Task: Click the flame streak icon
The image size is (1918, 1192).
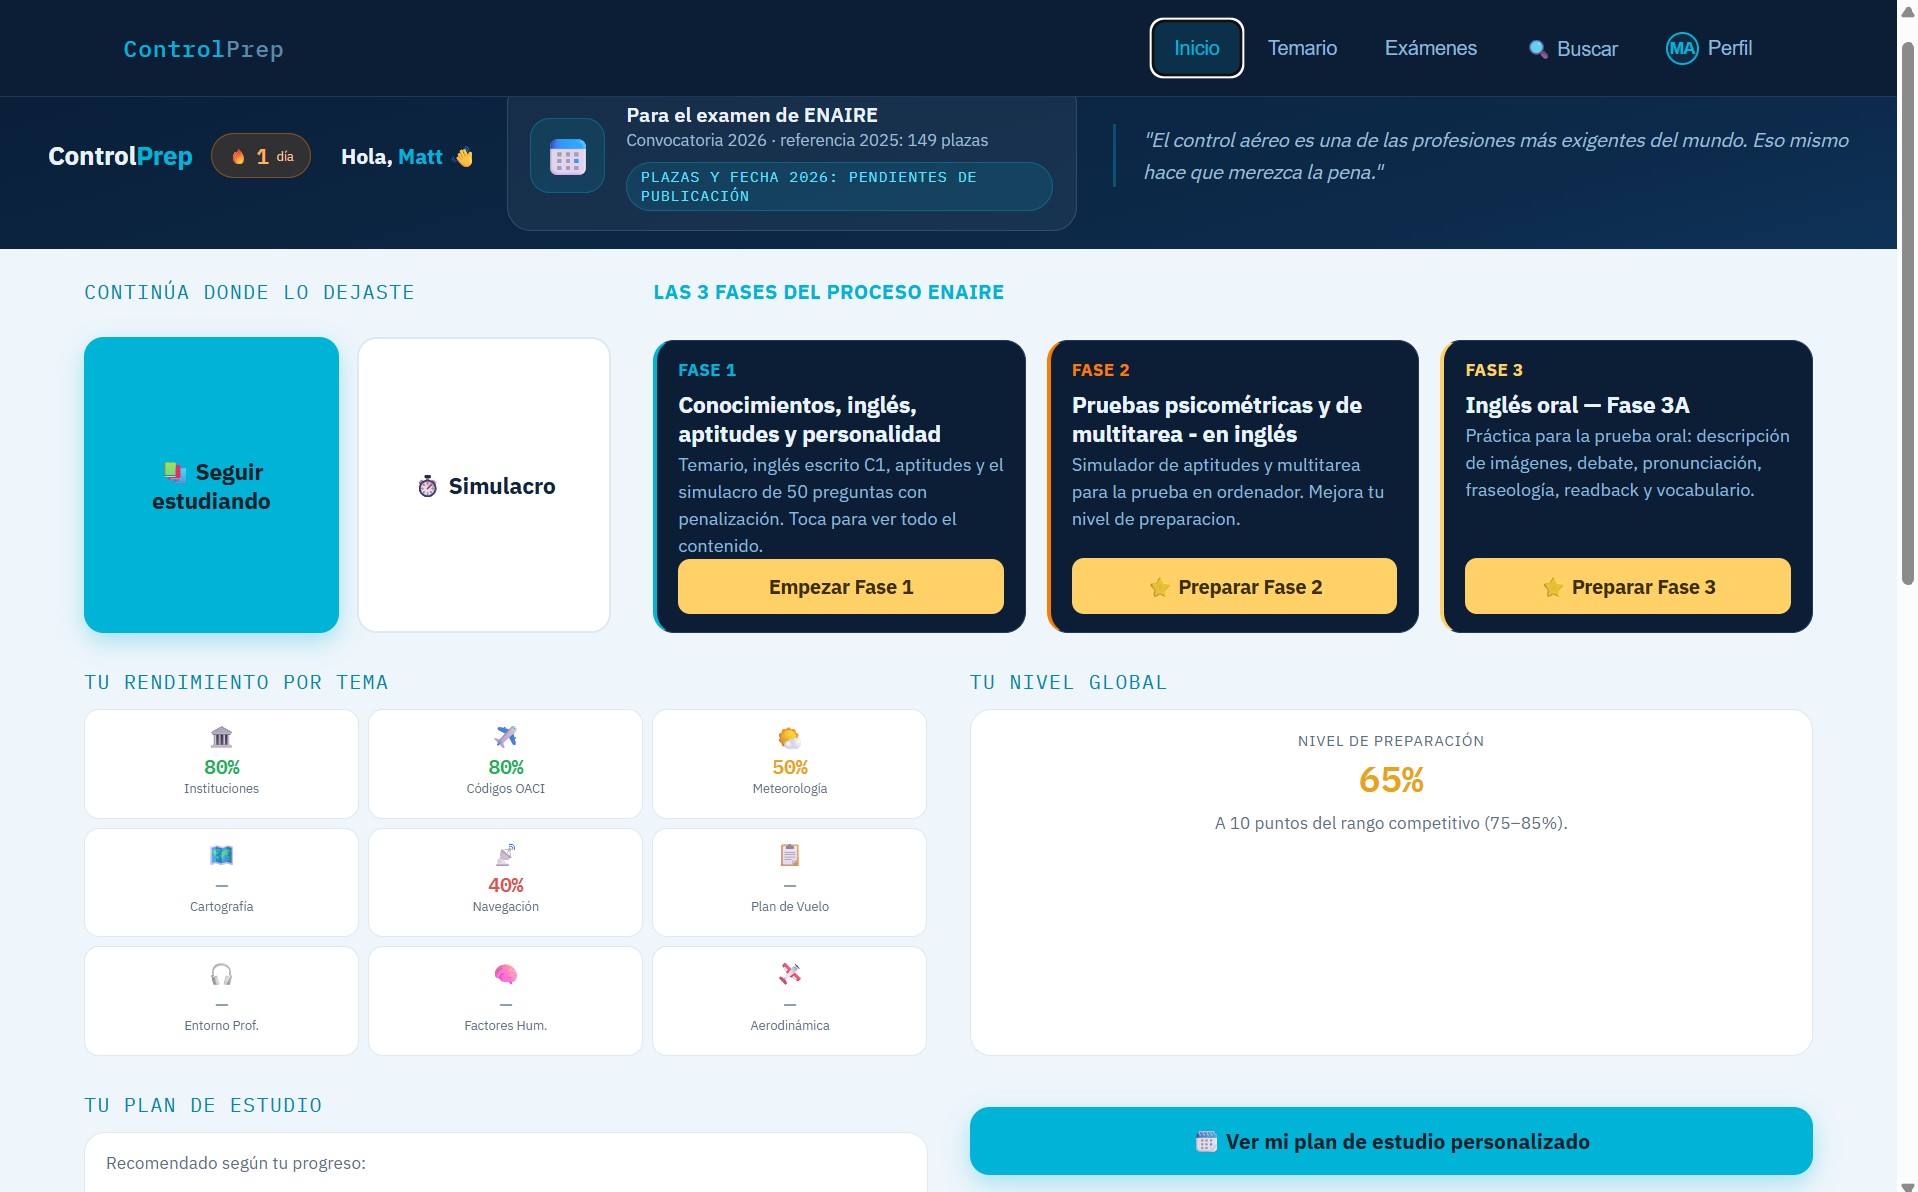Action: pos(238,157)
